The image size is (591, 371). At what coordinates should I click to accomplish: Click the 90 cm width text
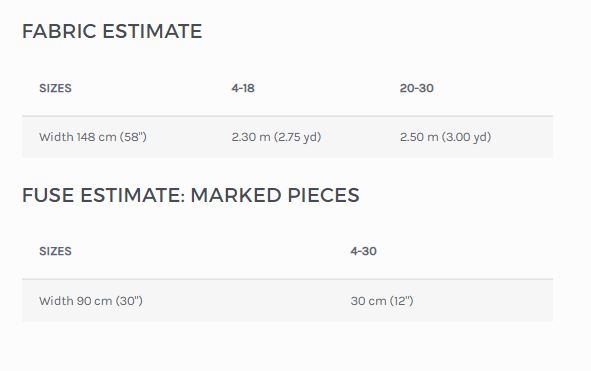tap(94, 301)
